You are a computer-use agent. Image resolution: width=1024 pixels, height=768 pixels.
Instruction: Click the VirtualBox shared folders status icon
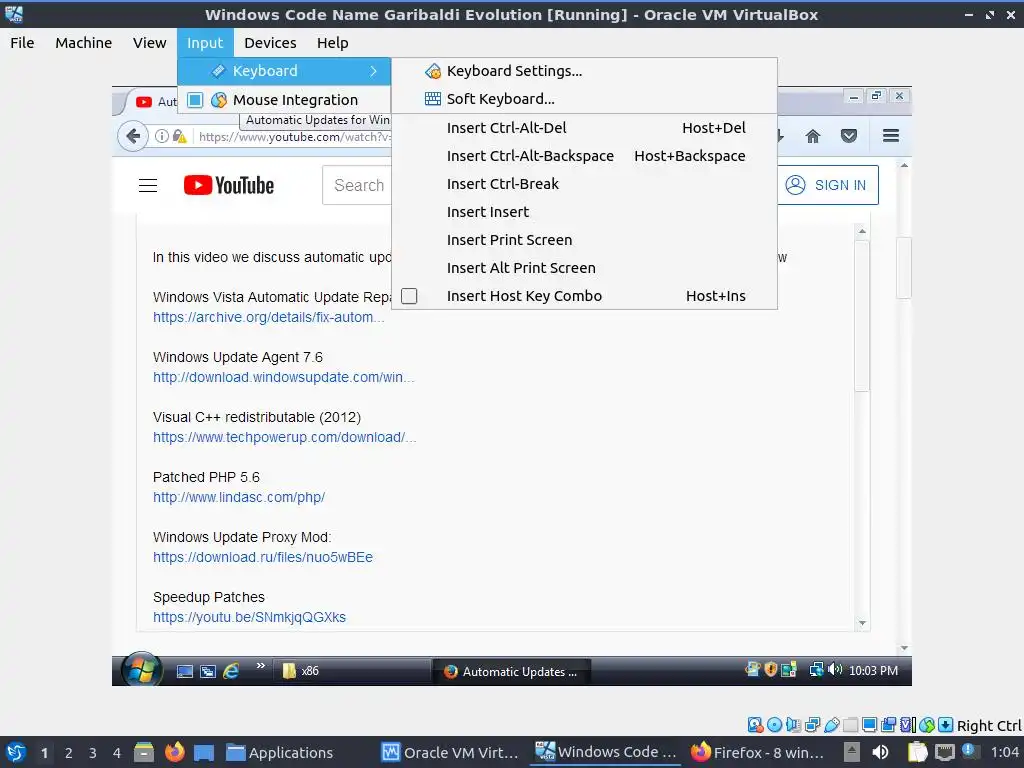(851, 725)
